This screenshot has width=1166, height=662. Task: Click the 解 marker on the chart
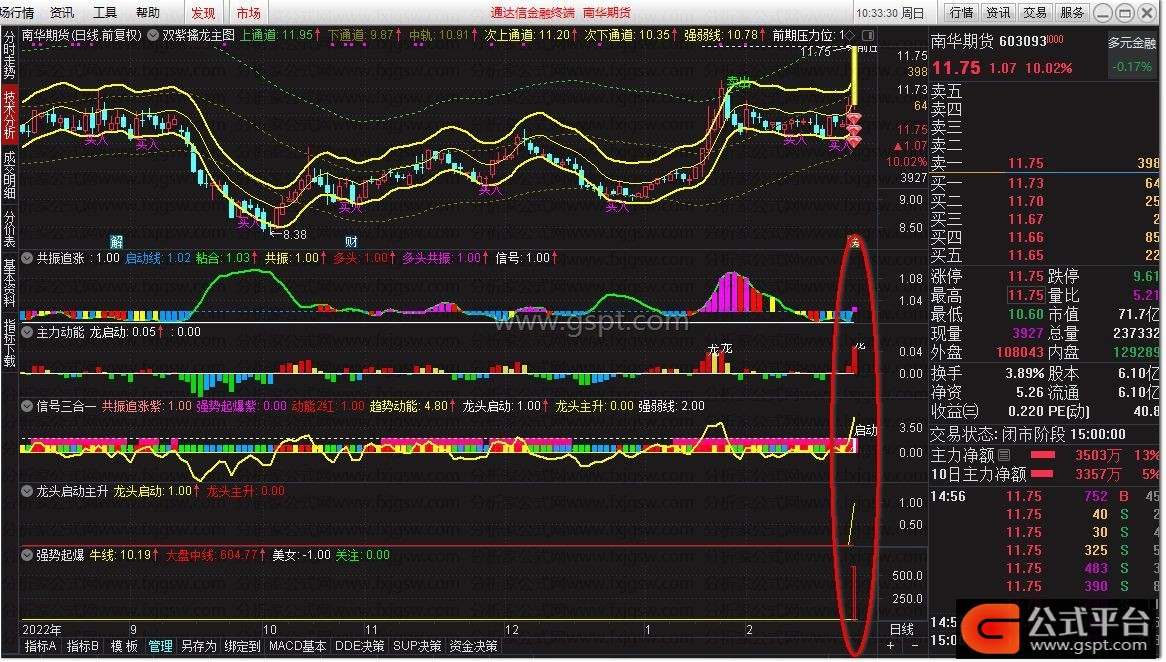point(117,242)
